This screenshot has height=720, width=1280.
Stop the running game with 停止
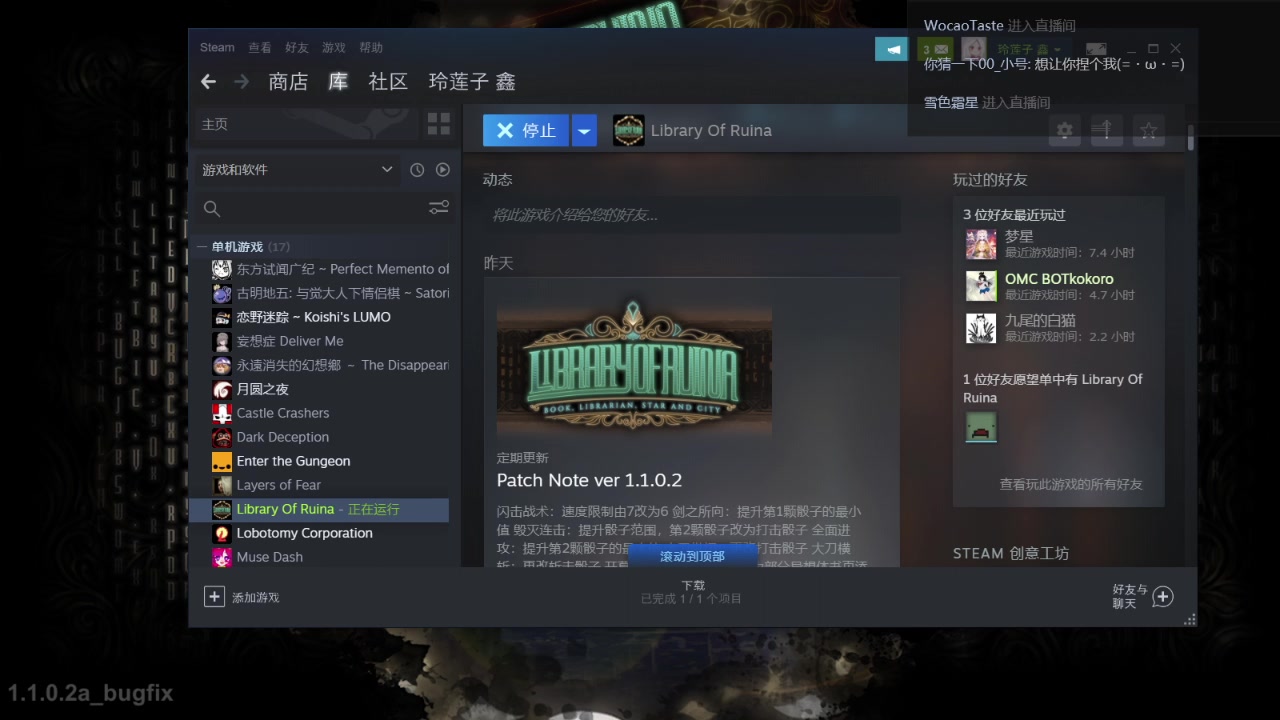coord(526,130)
